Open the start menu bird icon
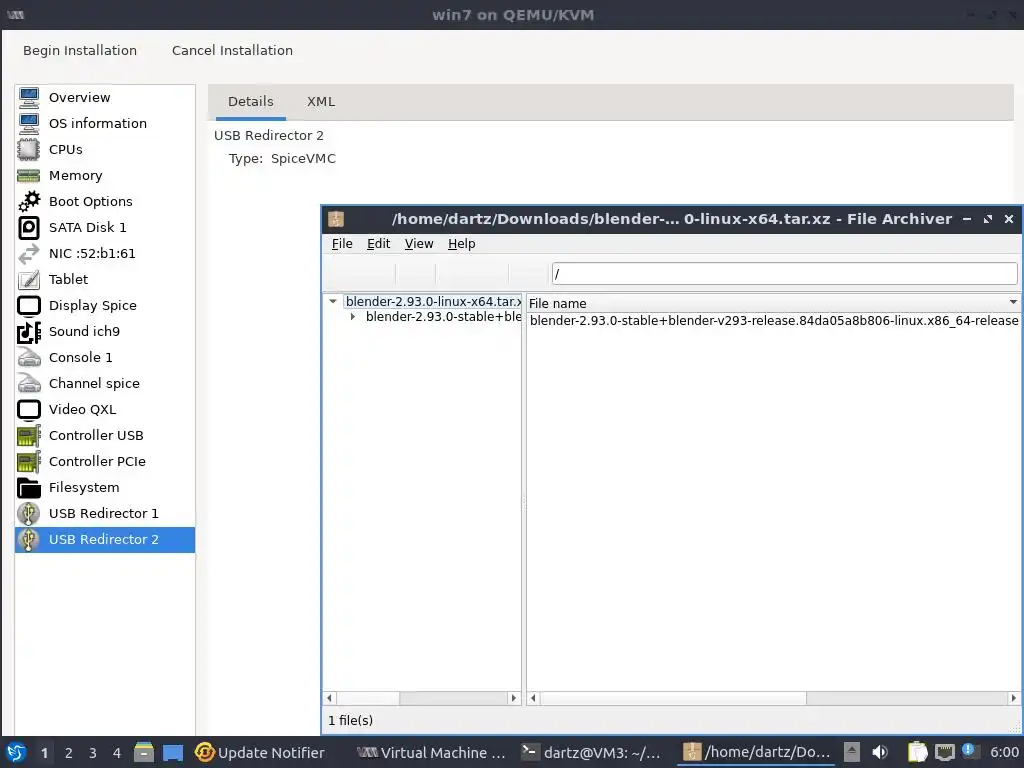The width and height of the screenshot is (1024, 768). (x=16, y=752)
